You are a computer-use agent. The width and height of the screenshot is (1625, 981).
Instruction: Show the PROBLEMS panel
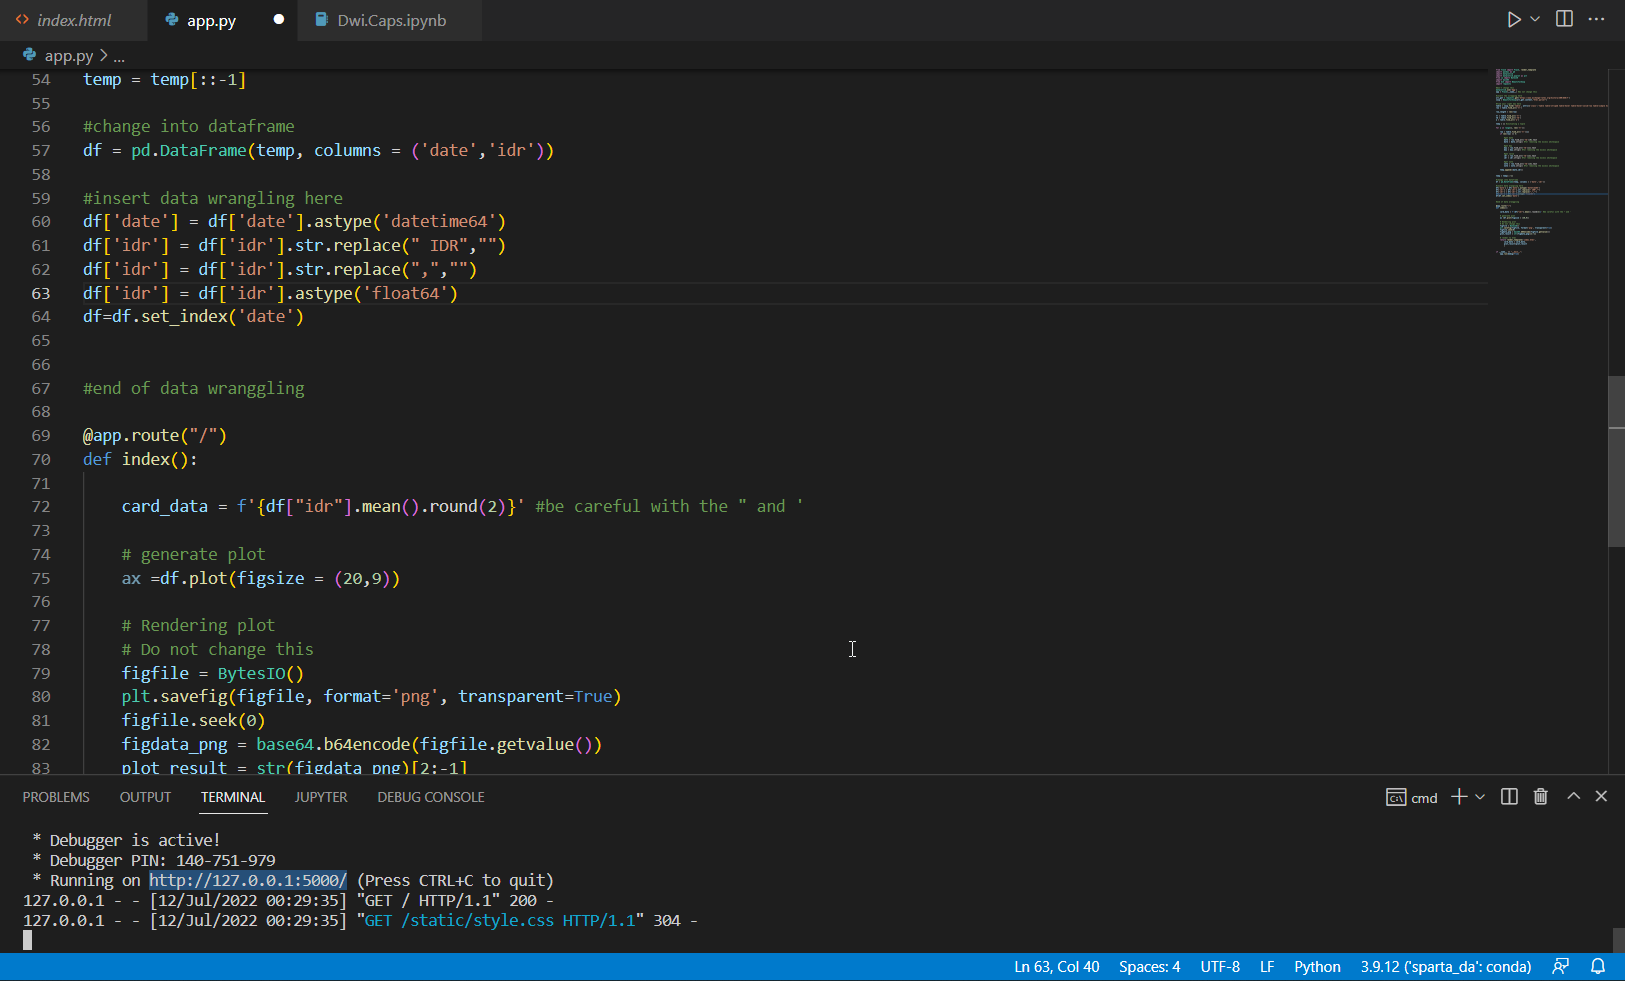(x=56, y=797)
